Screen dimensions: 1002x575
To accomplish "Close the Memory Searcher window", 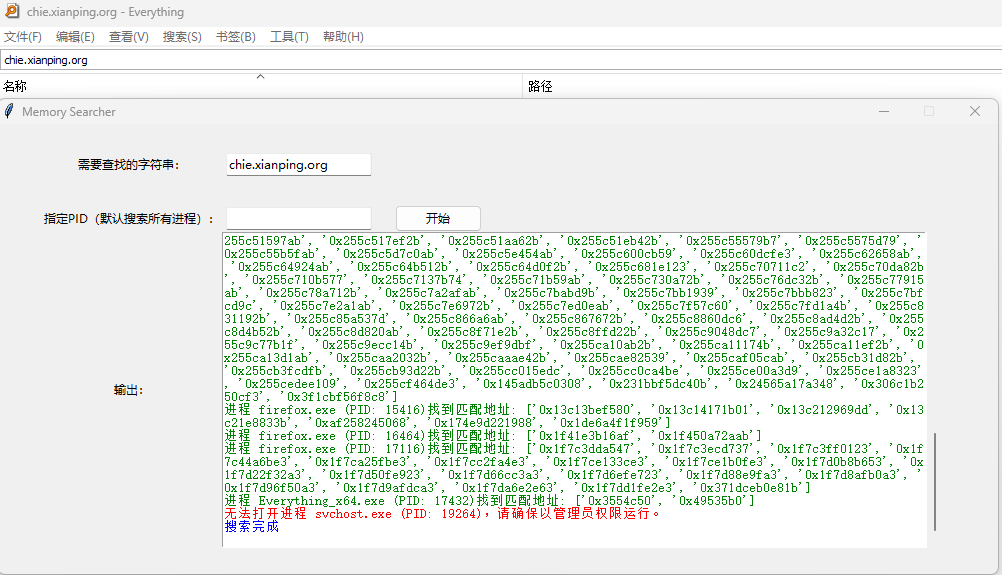I will pyautogui.click(x=975, y=111).
